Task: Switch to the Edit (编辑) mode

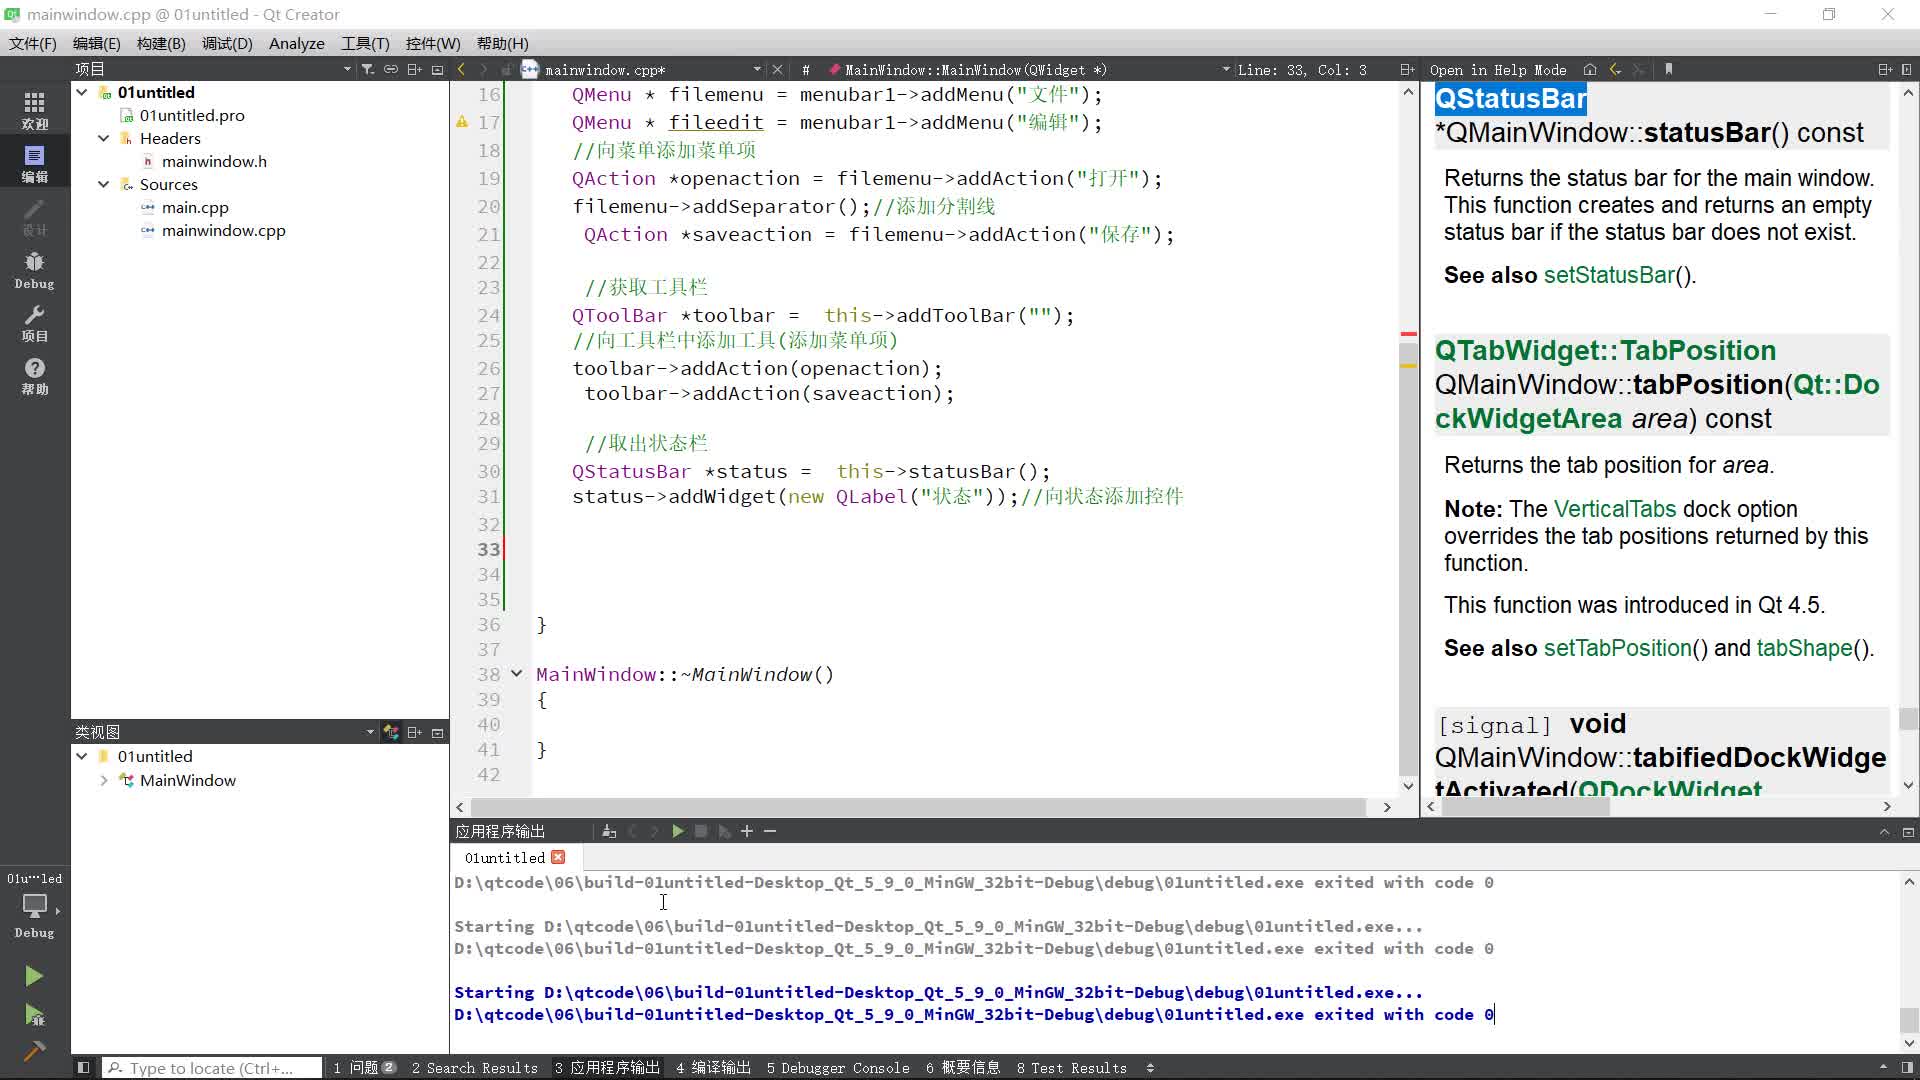Action: coord(34,163)
